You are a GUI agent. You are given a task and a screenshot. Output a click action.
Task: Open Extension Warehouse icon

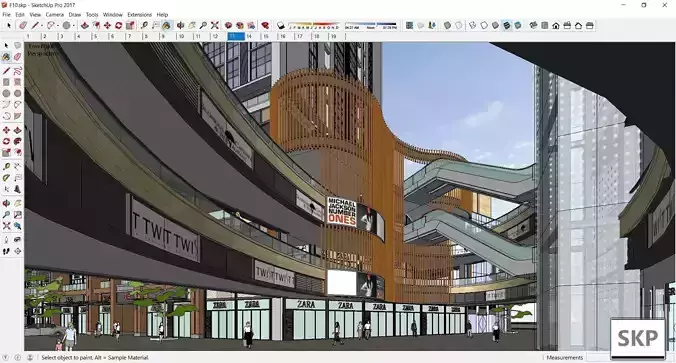point(239,25)
